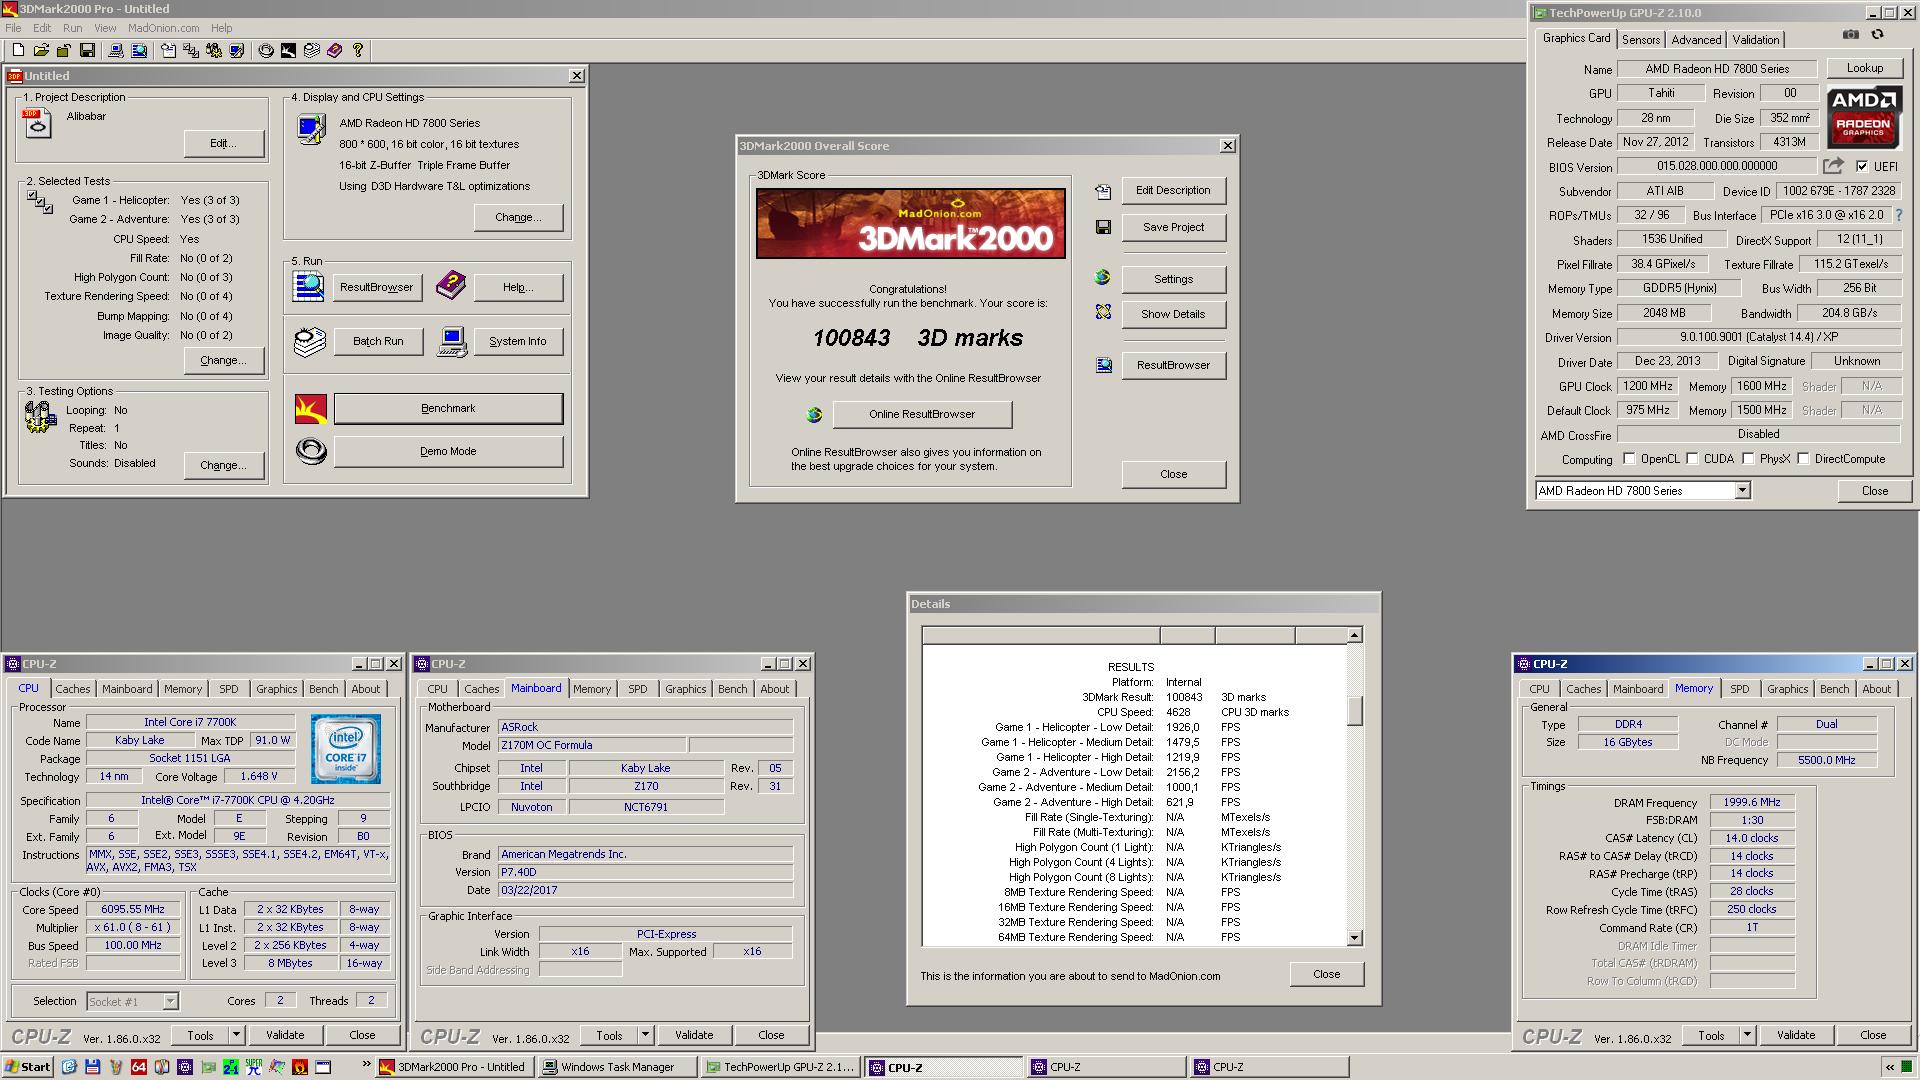Click the Demo Mode button
The height and width of the screenshot is (1080, 1920).
[x=448, y=451]
